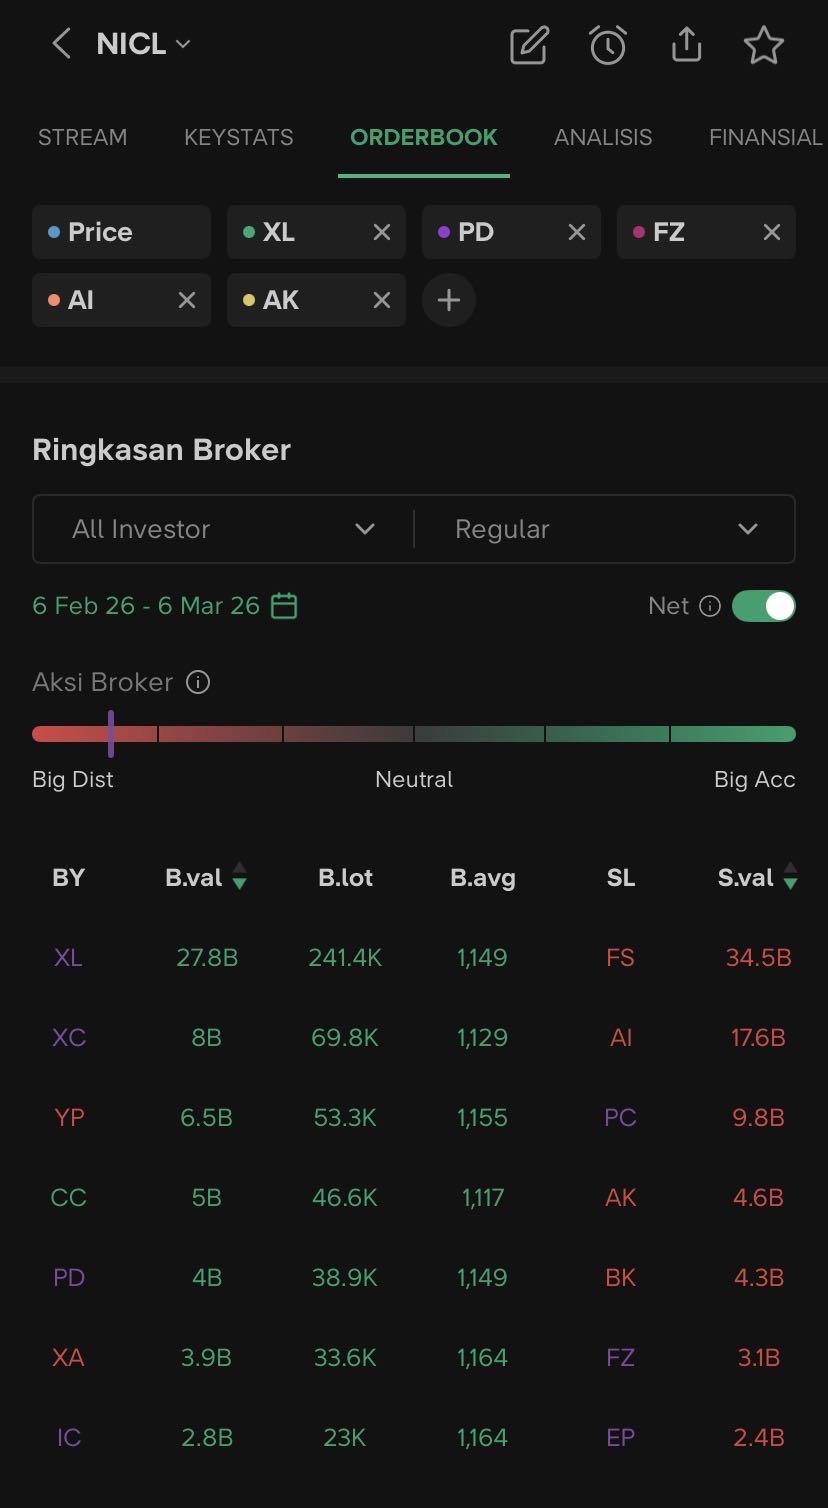Tap the price alert clock icon

coord(608,45)
